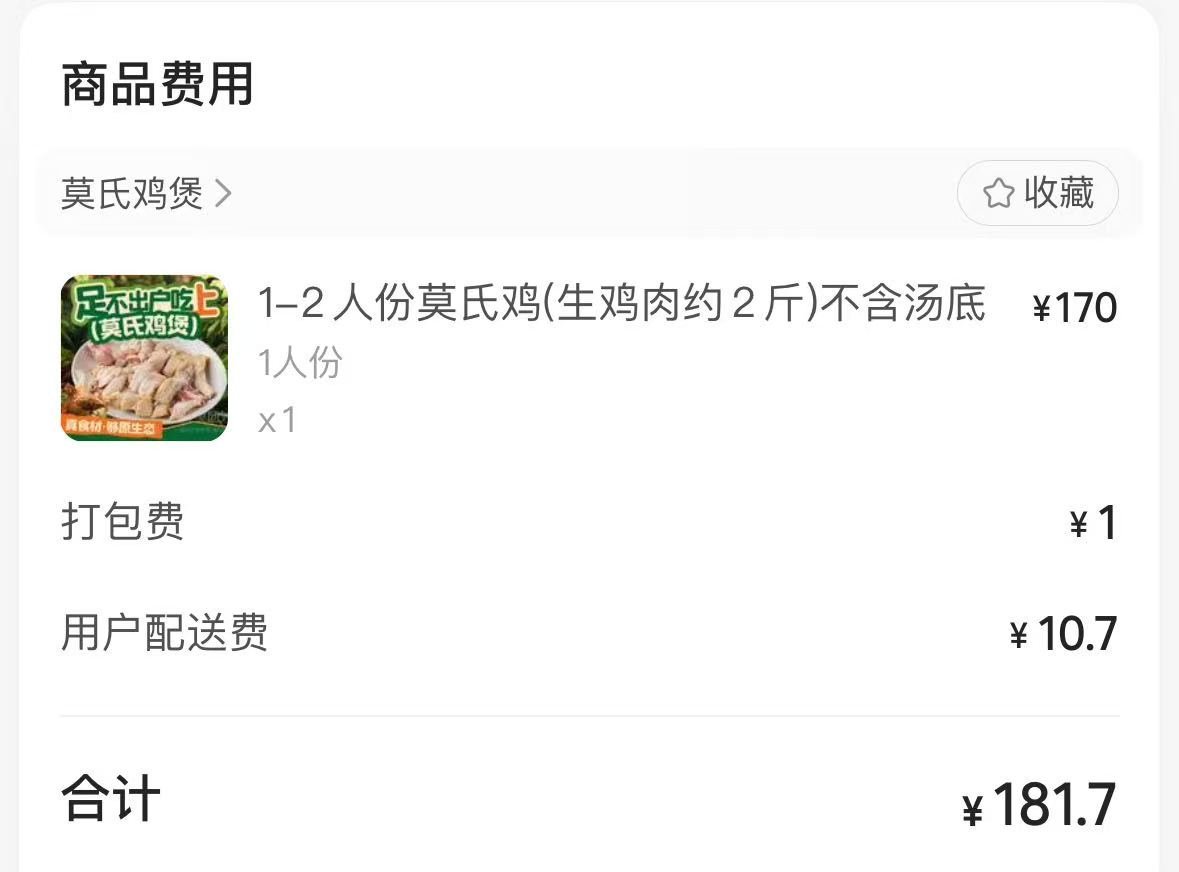Tap the 商品费用 section heading
This screenshot has height=872, width=1179.
pyautogui.click(x=157, y=84)
